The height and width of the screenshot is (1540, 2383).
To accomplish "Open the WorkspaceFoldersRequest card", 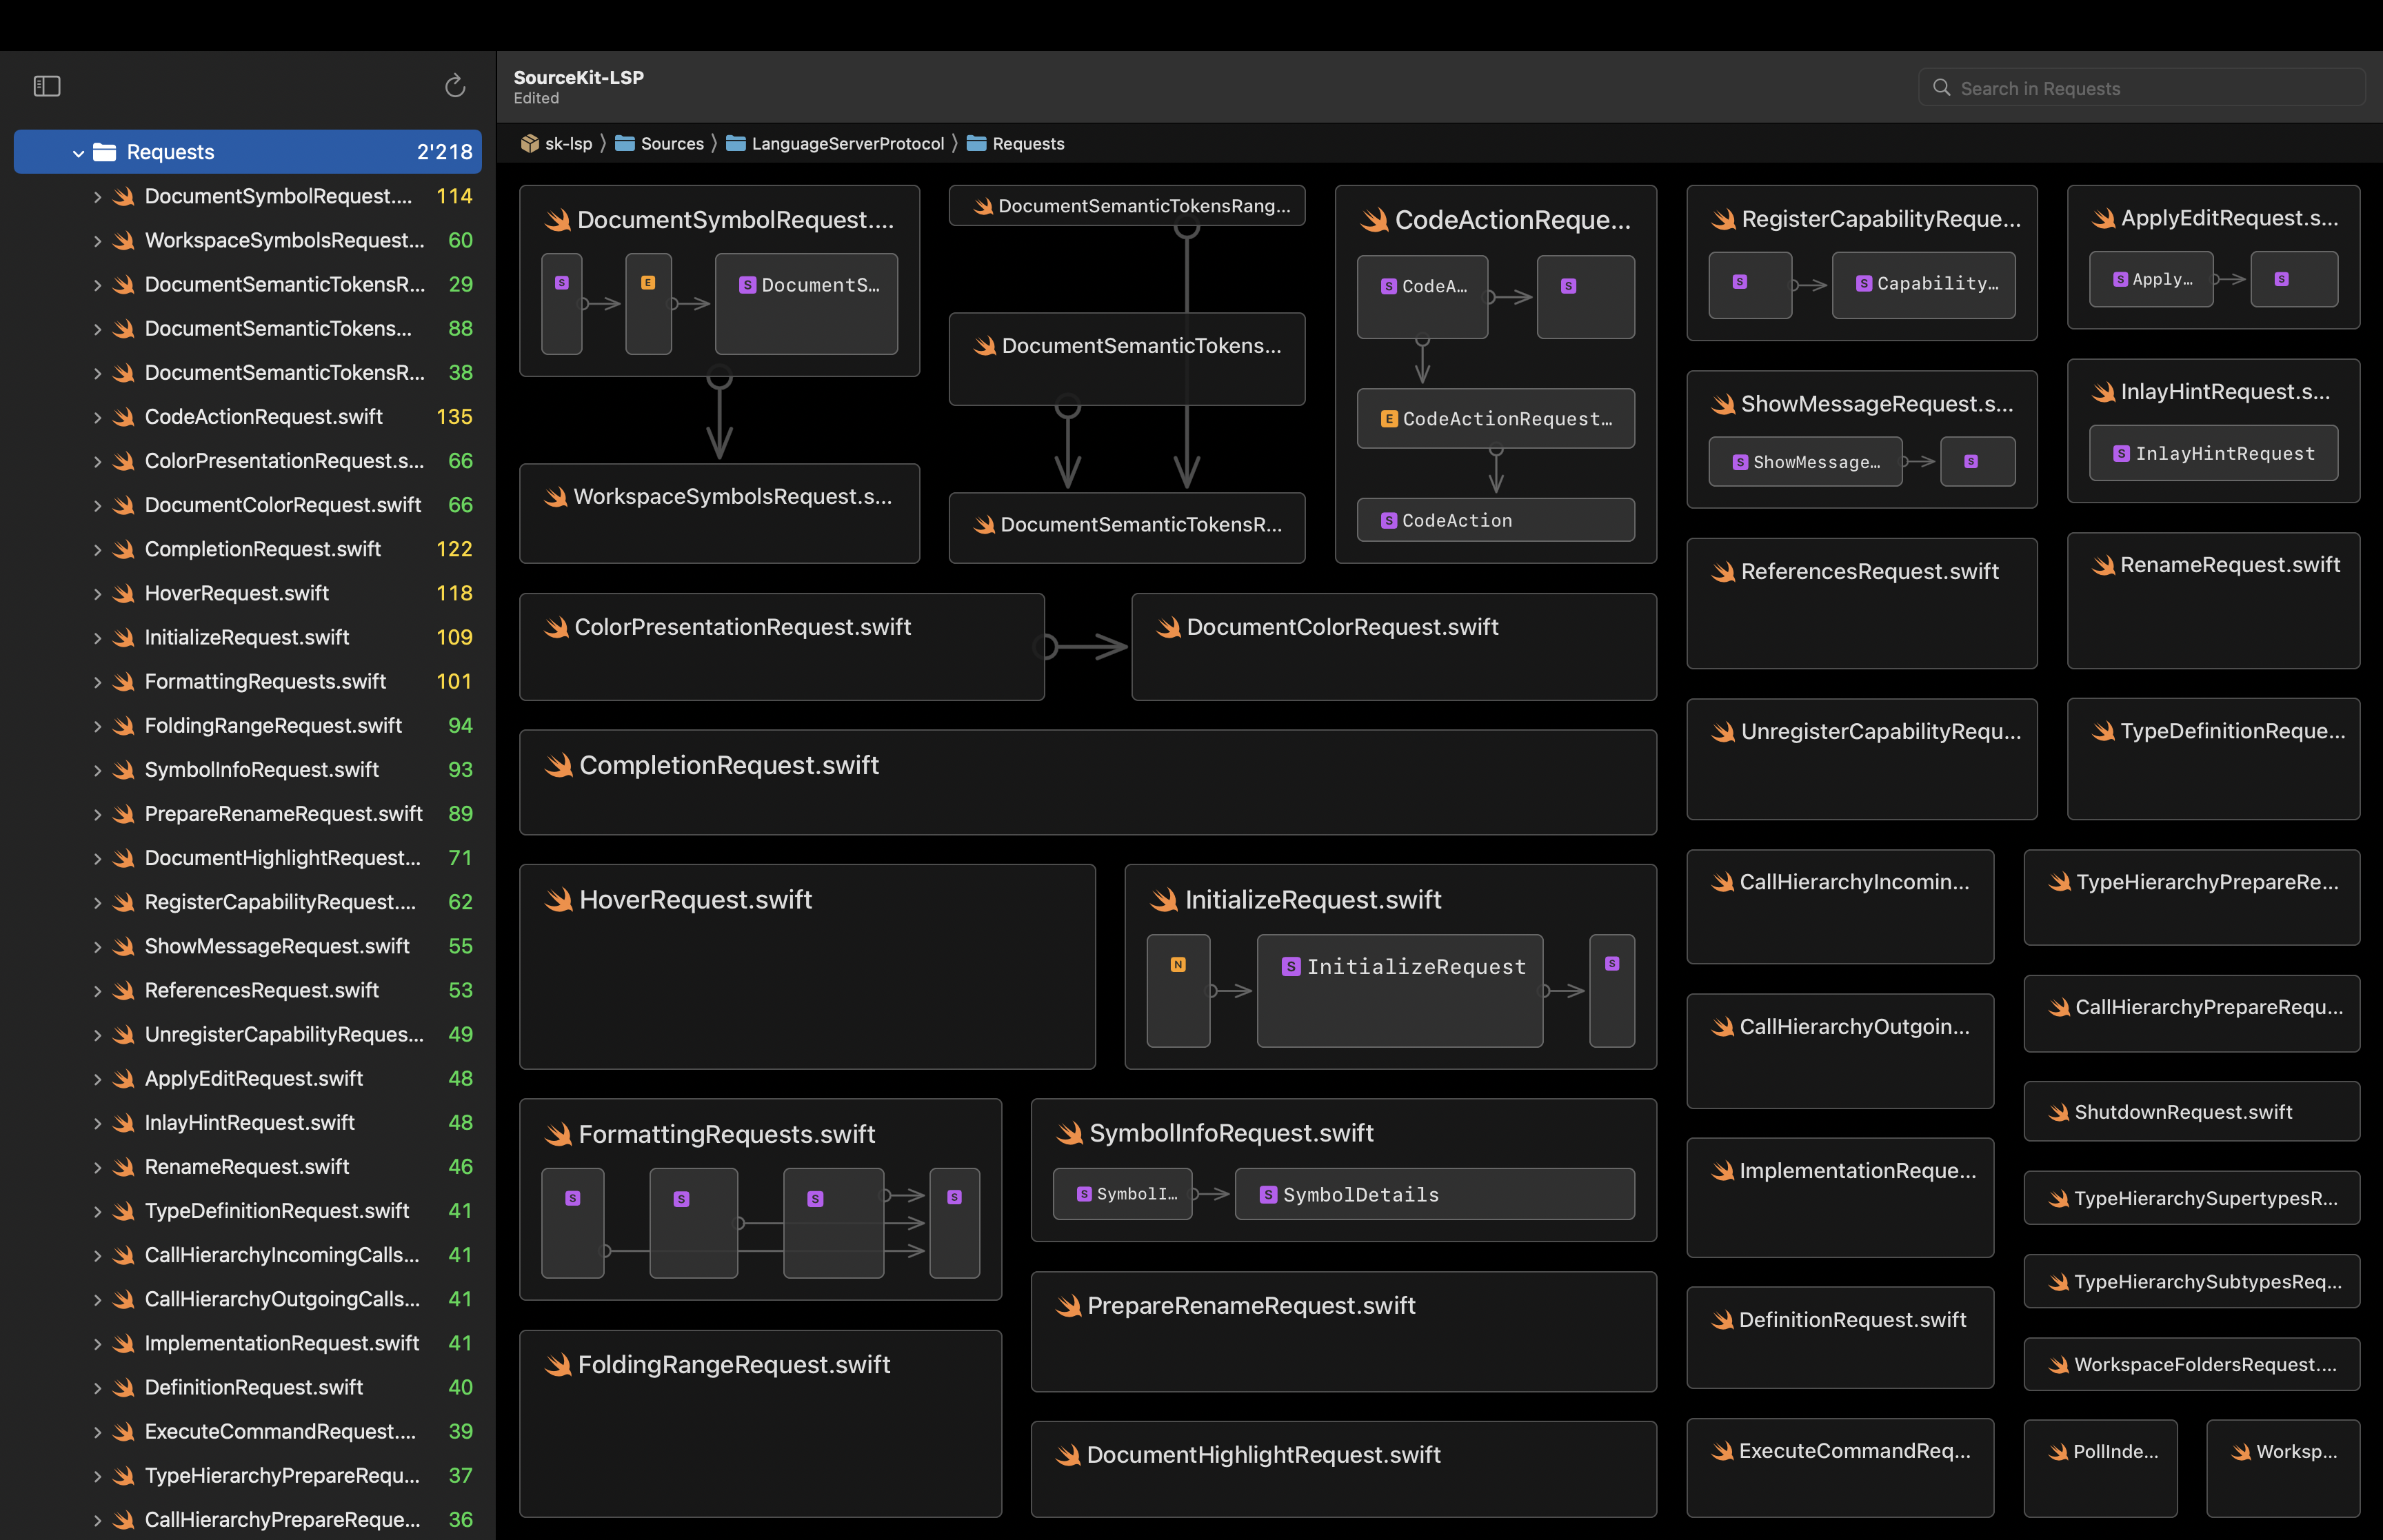I will point(2192,1365).
